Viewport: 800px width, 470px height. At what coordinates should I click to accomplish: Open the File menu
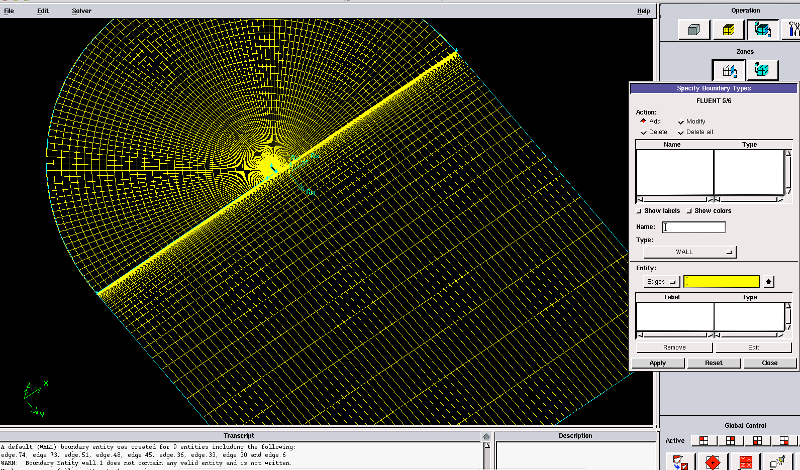point(9,11)
